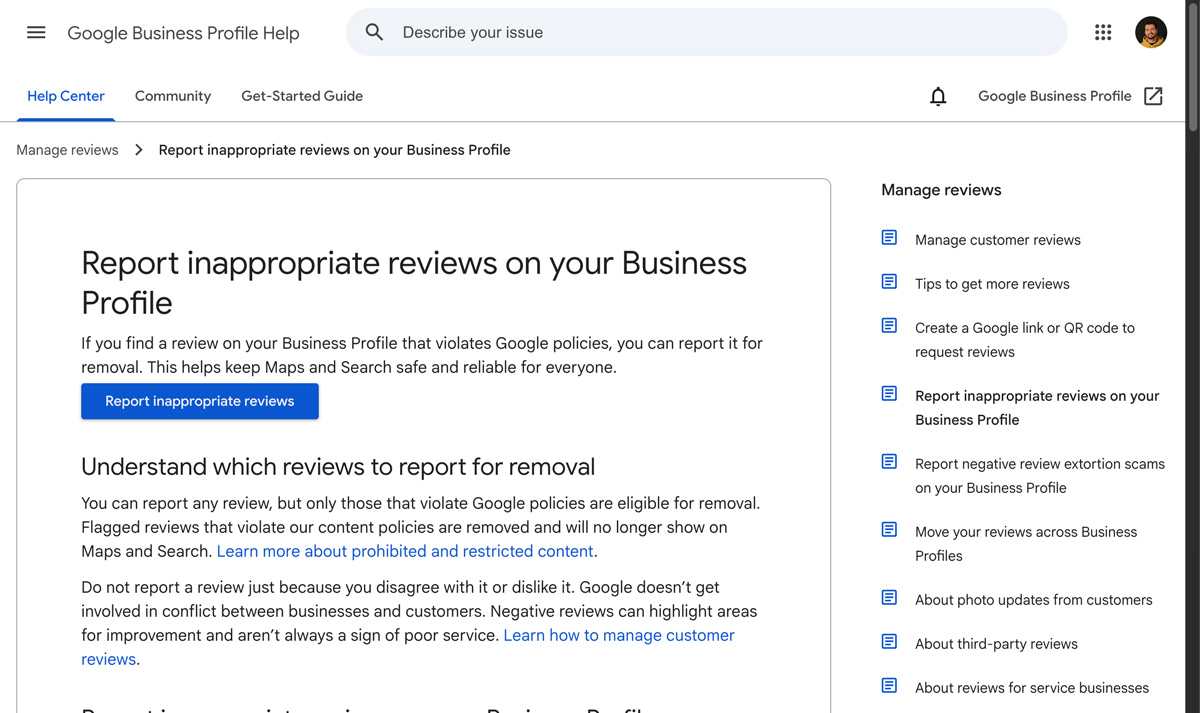Click article icon beside Create a Google link or QR code
Image resolution: width=1200 pixels, height=713 pixels.
[x=889, y=326]
